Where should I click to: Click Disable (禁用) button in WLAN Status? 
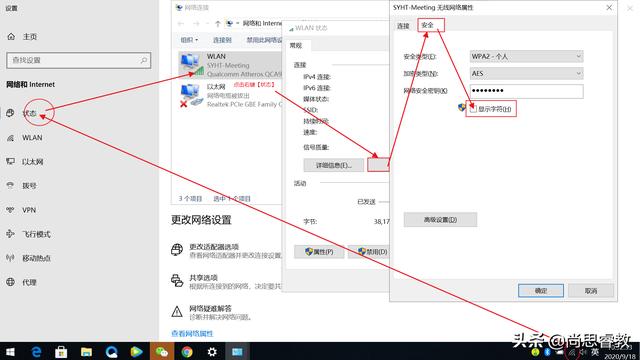[369, 252]
